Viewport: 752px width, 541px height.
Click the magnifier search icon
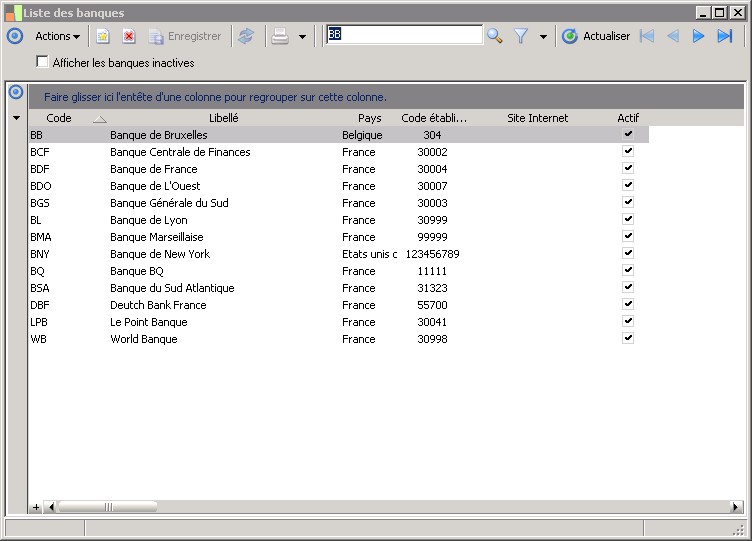point(494,36)
